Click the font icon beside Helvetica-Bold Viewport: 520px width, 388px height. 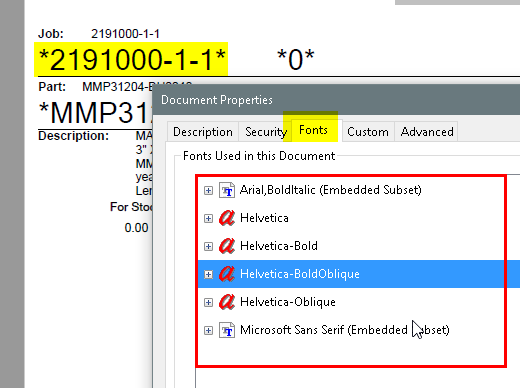(227, 246)
